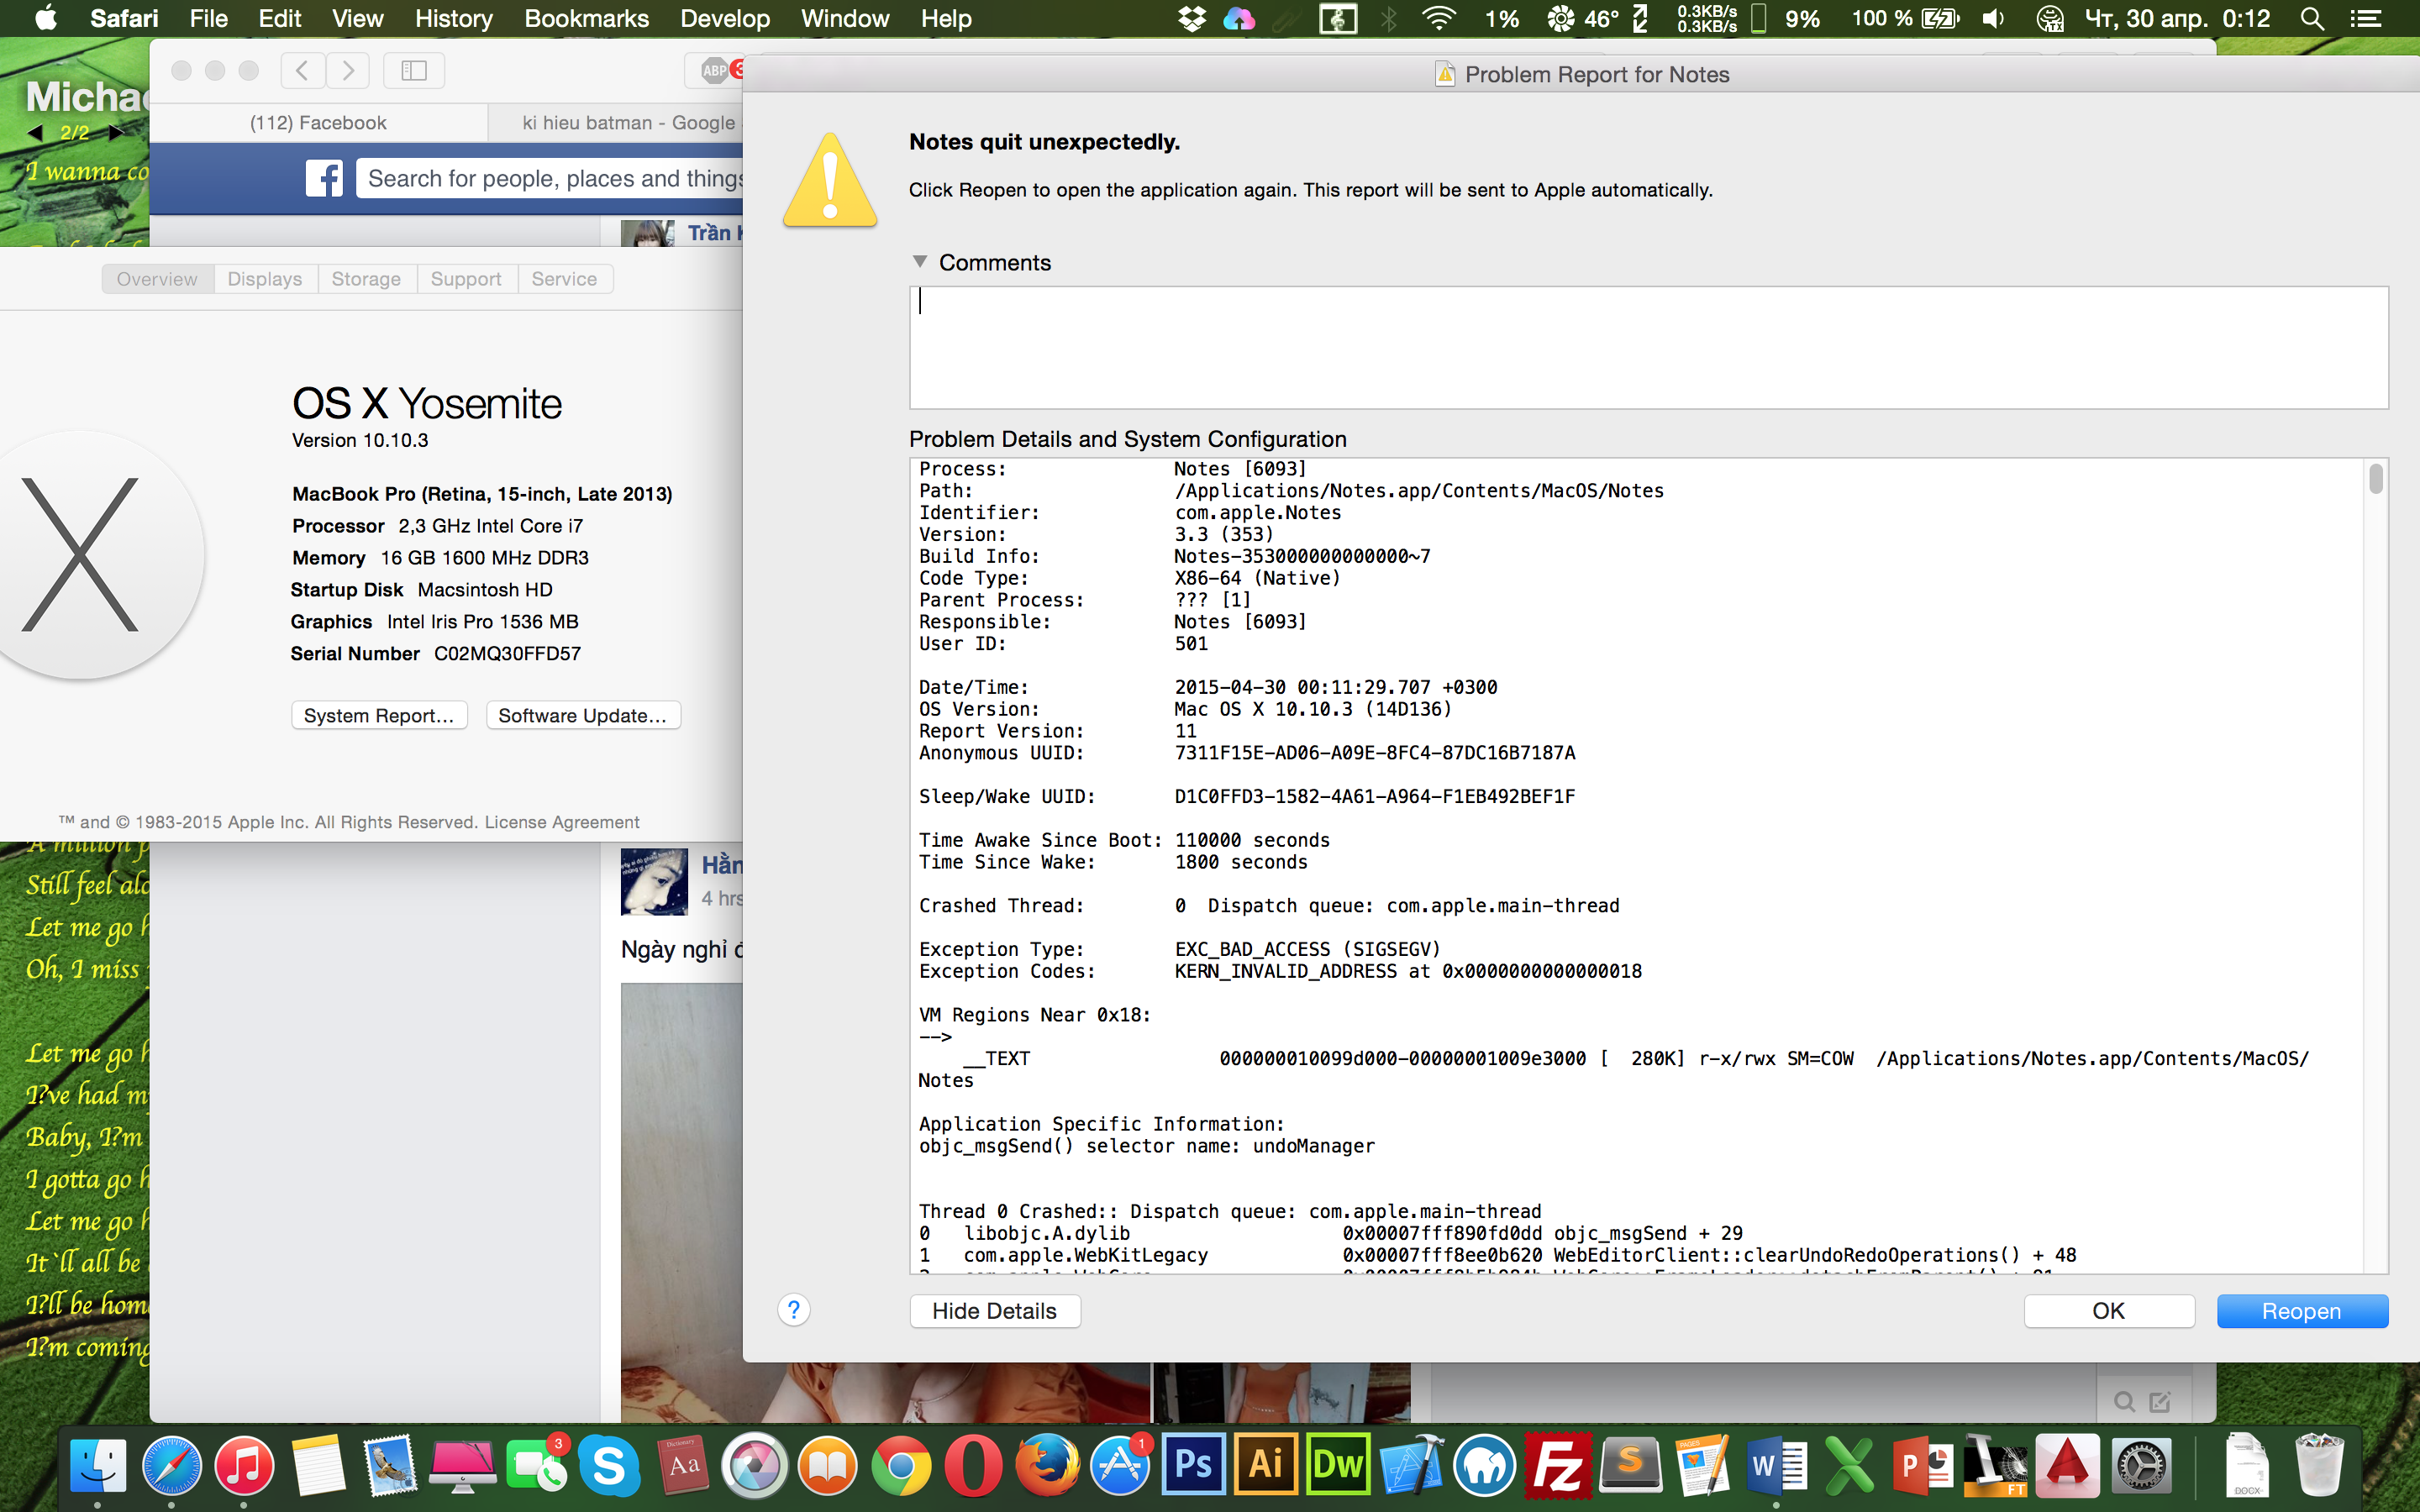Click the Bluetooth menu bar icon
The height and width of the screenshot is (1512, 2420).
[1389, 19]
